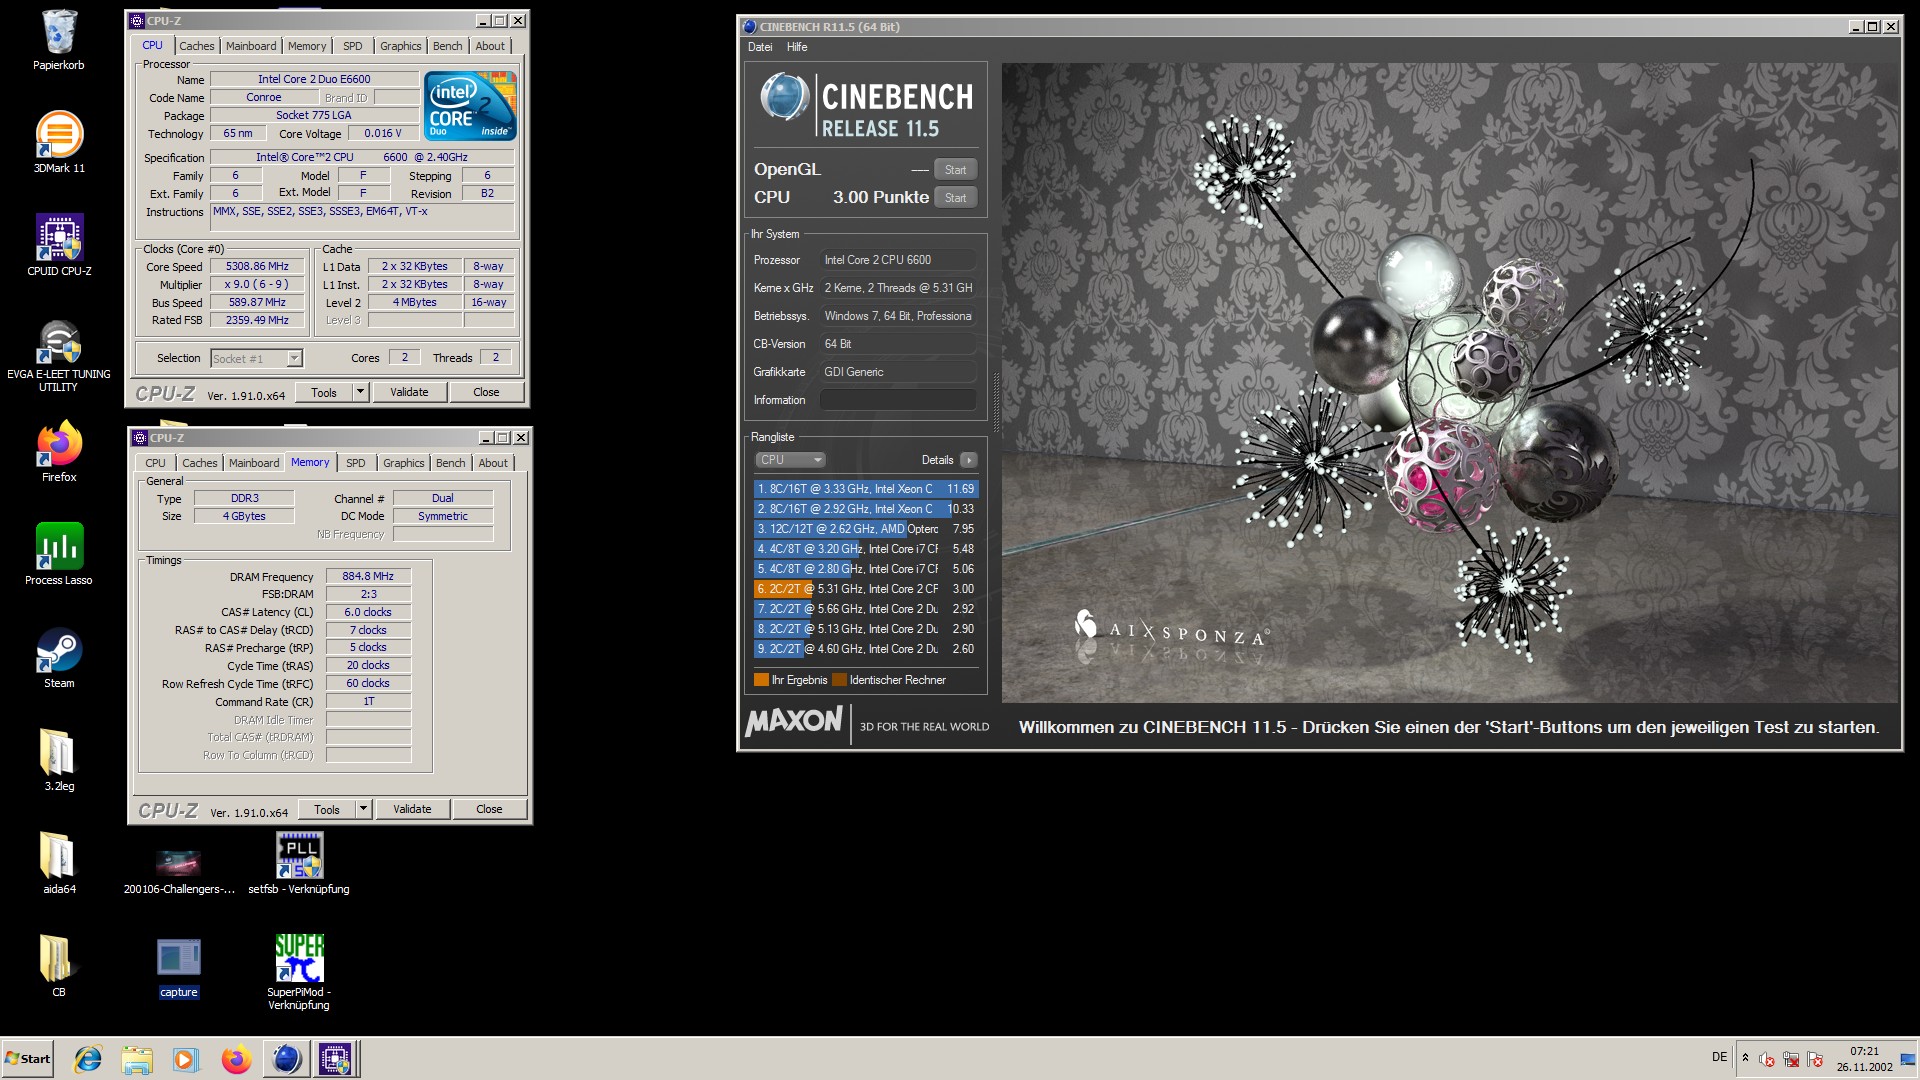Switch to CPU-Z via taskbar icon
The image size is (1920, 1080).
(335, 1059)
